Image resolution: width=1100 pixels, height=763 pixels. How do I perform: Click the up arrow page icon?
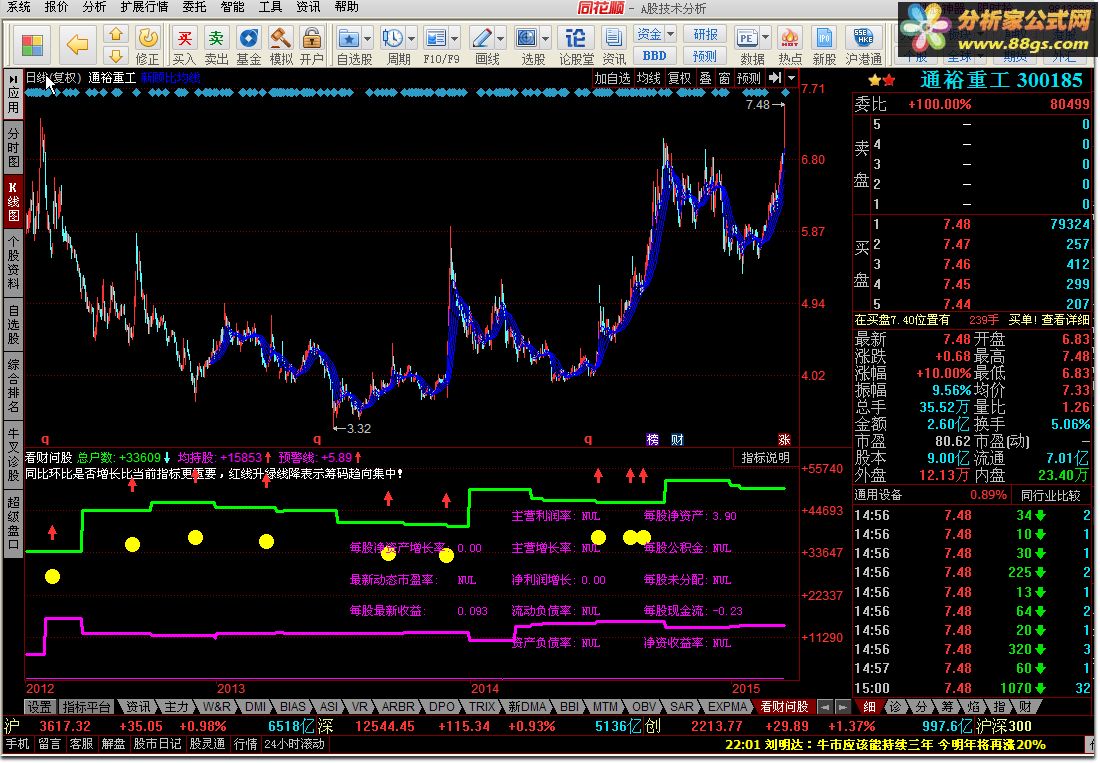tap(116, 34)
